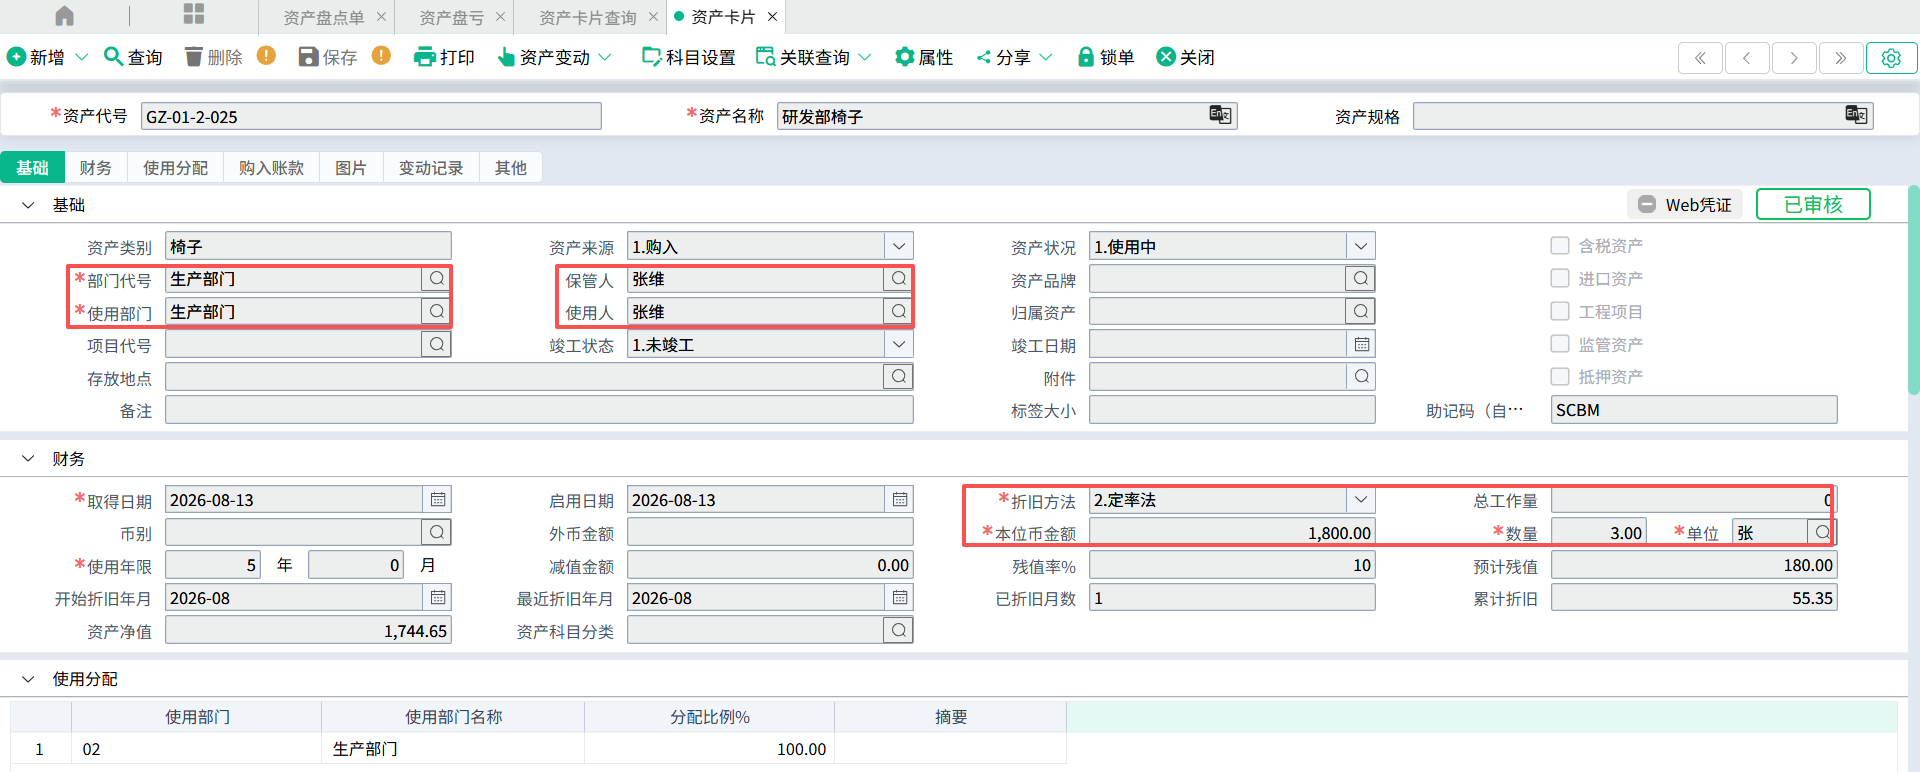Check the 监管资产 checkbox
Image resolution: width=1920 pixels, height=772 pixels.
pyautogui.click(x=1560, y=344)
